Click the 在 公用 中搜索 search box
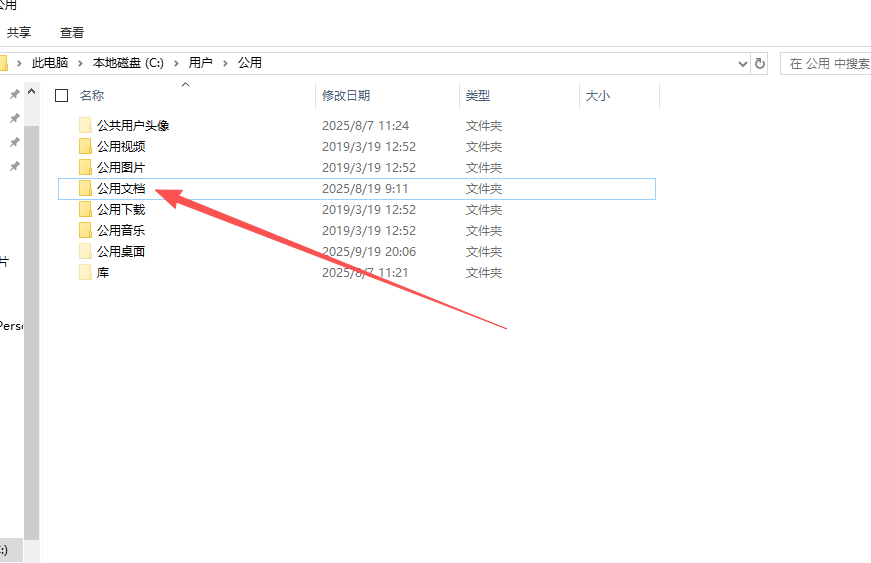This screenshot has height=563, width=871. [828, 63]
